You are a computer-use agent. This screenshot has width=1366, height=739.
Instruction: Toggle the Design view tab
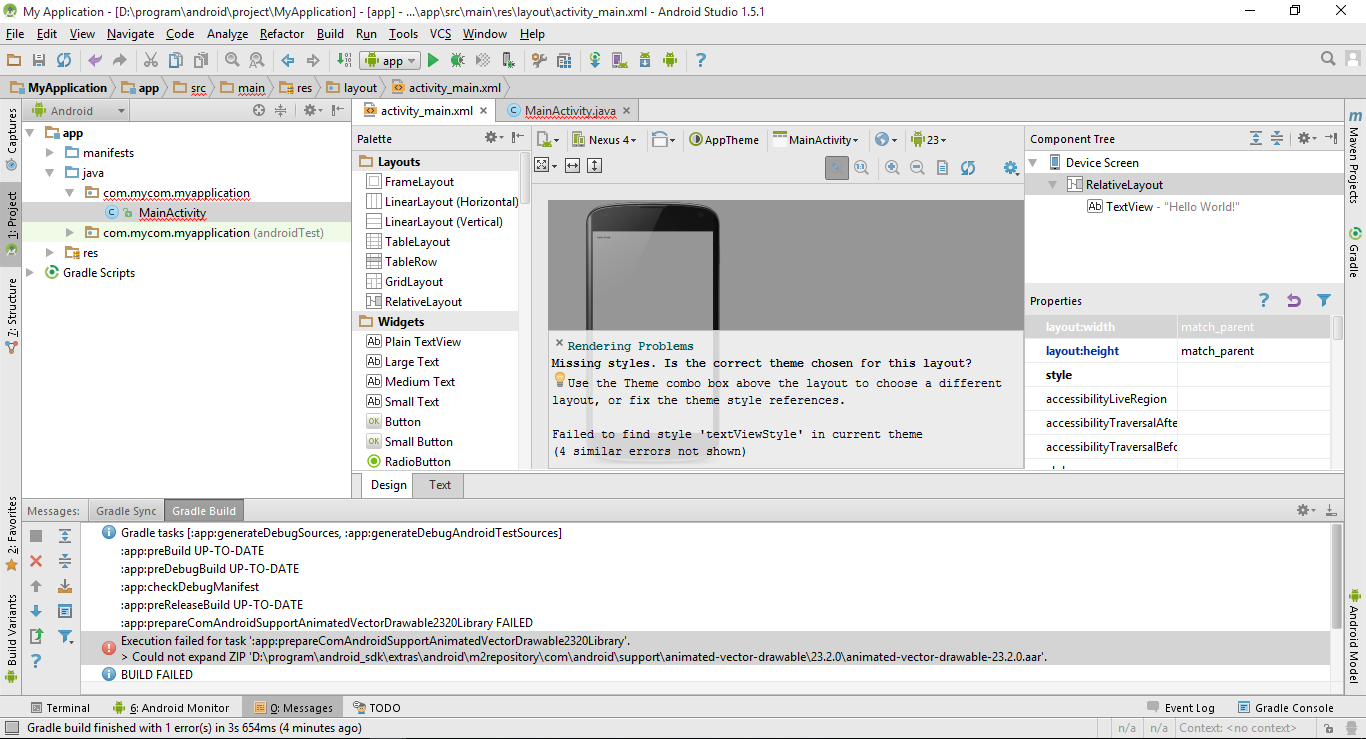coord(389,485)
